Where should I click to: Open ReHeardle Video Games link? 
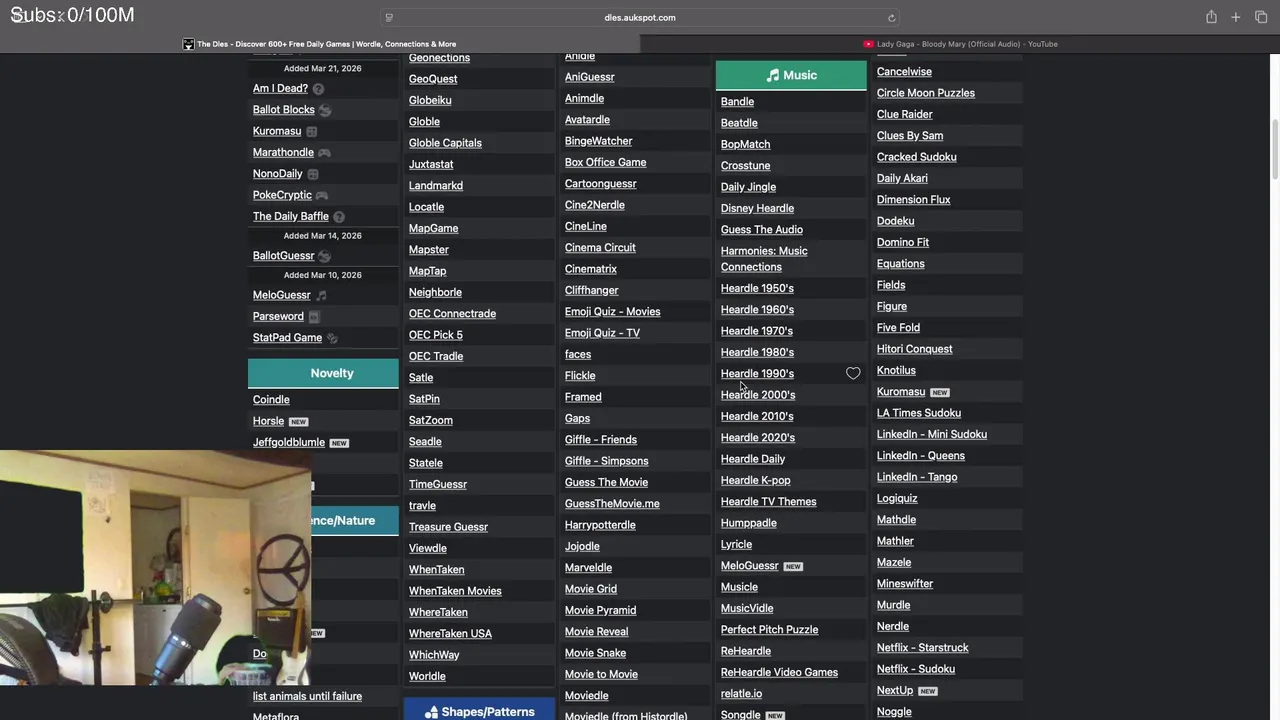pos(779,672)
